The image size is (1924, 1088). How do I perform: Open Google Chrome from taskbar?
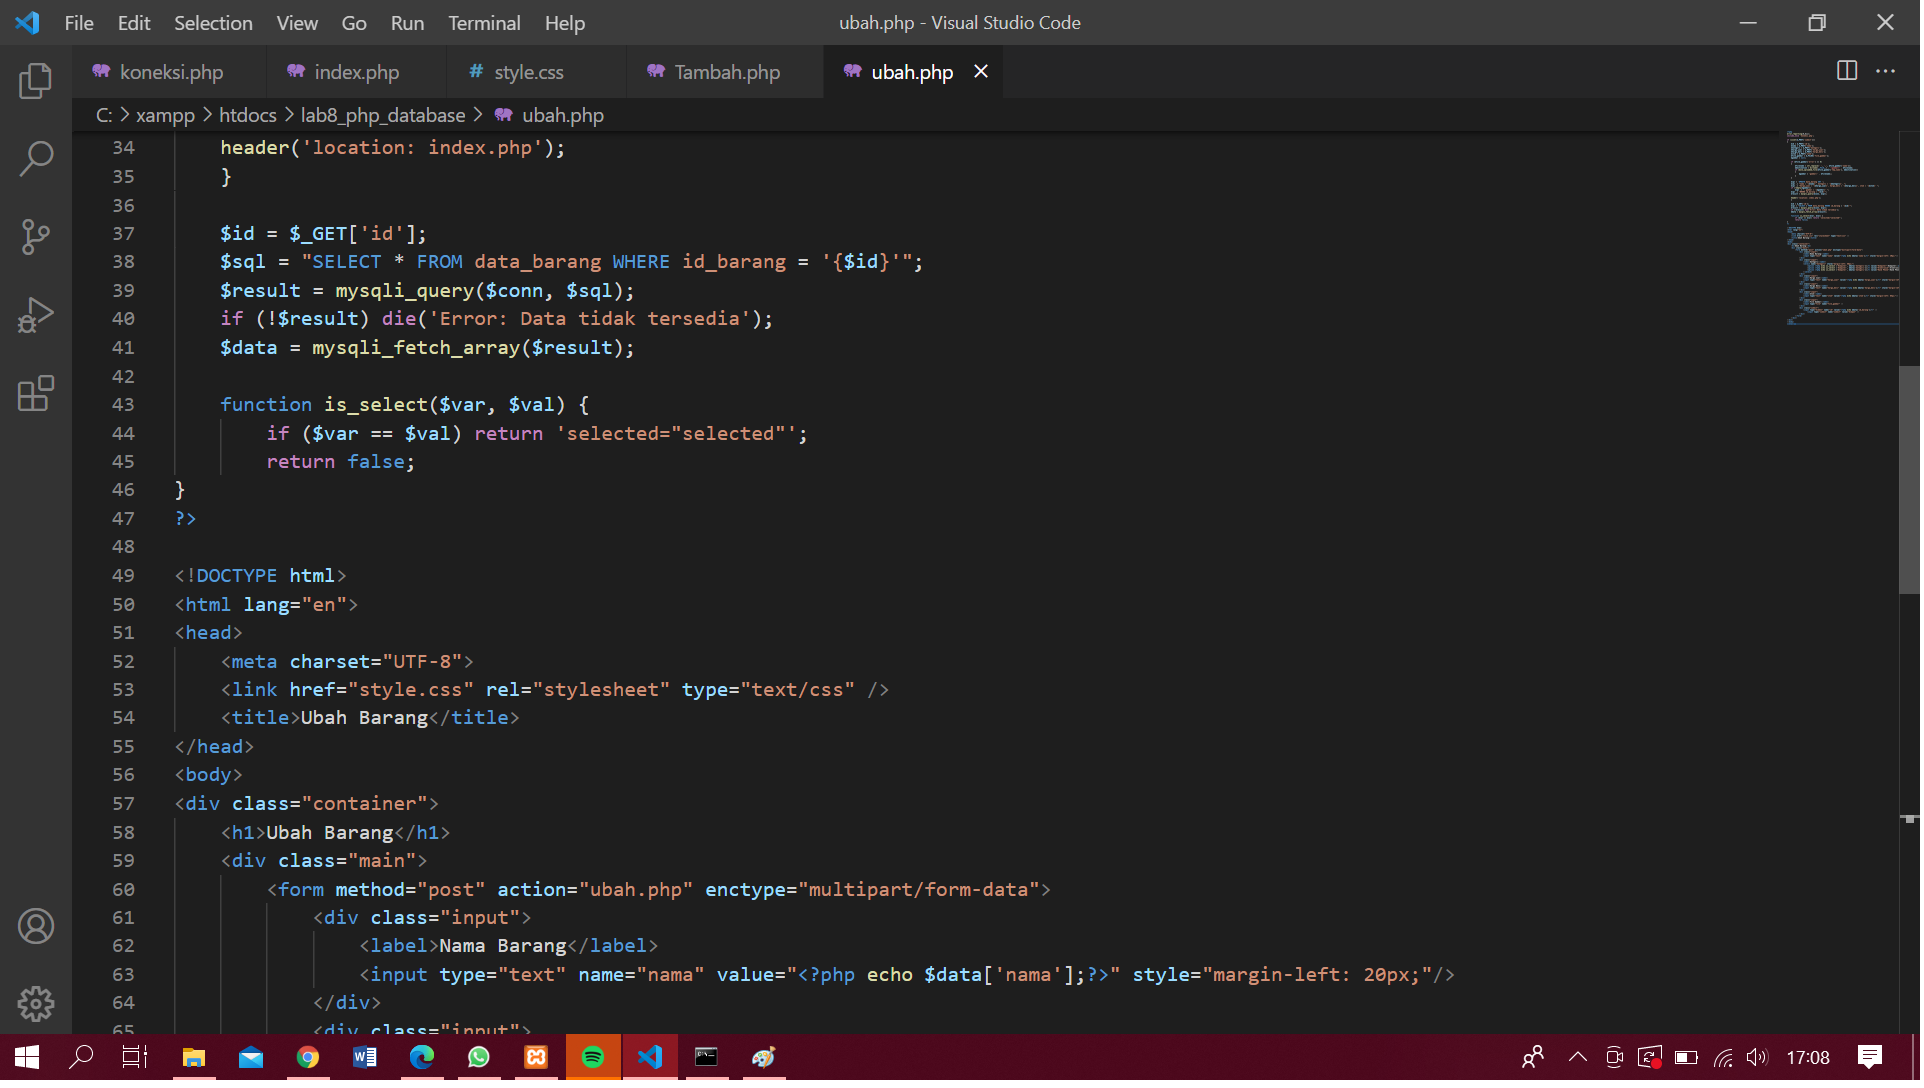(x=308, y=1058)
